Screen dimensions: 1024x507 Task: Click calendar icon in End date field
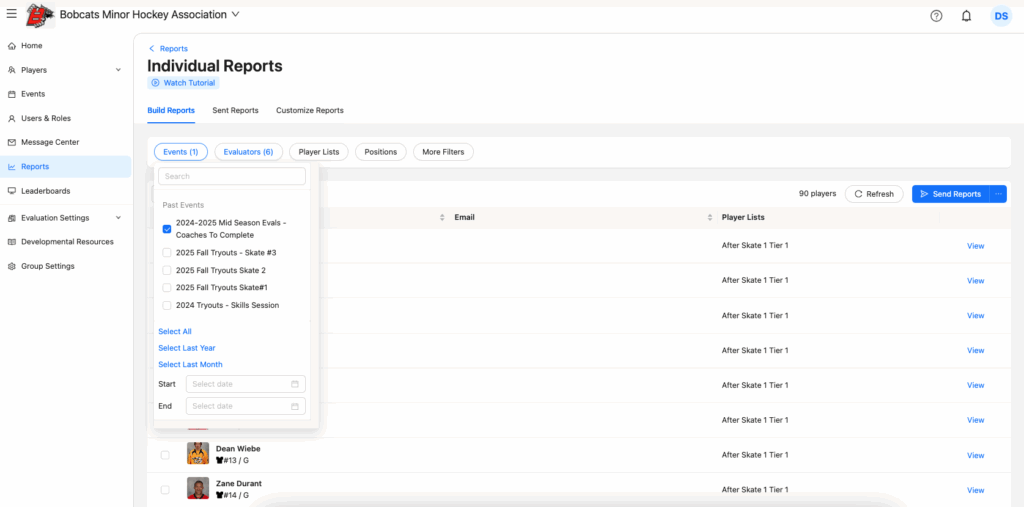295,406
